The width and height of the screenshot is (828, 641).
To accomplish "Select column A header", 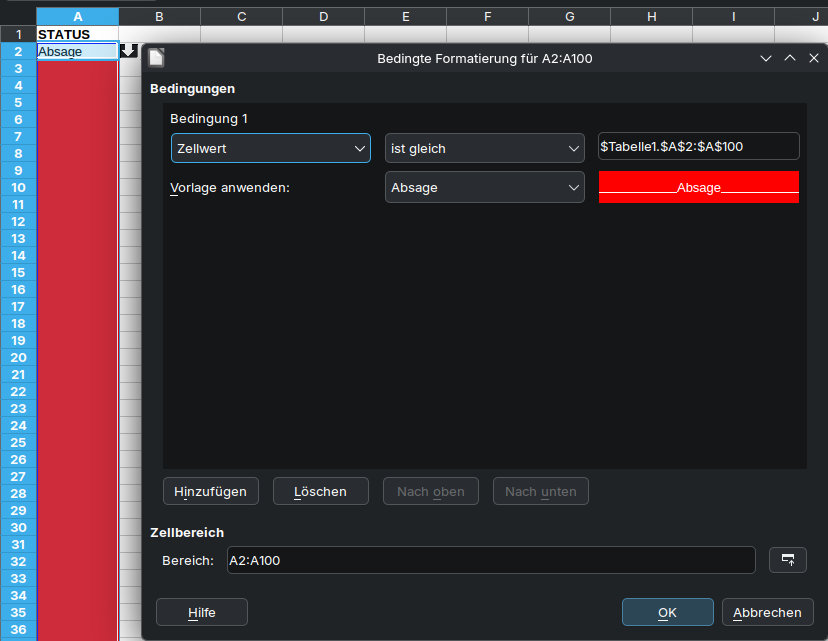I will 78,17.
